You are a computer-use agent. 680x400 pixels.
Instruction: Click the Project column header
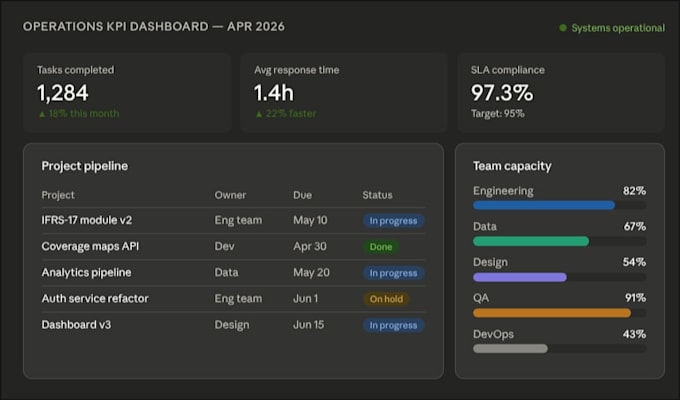(58, 195)
